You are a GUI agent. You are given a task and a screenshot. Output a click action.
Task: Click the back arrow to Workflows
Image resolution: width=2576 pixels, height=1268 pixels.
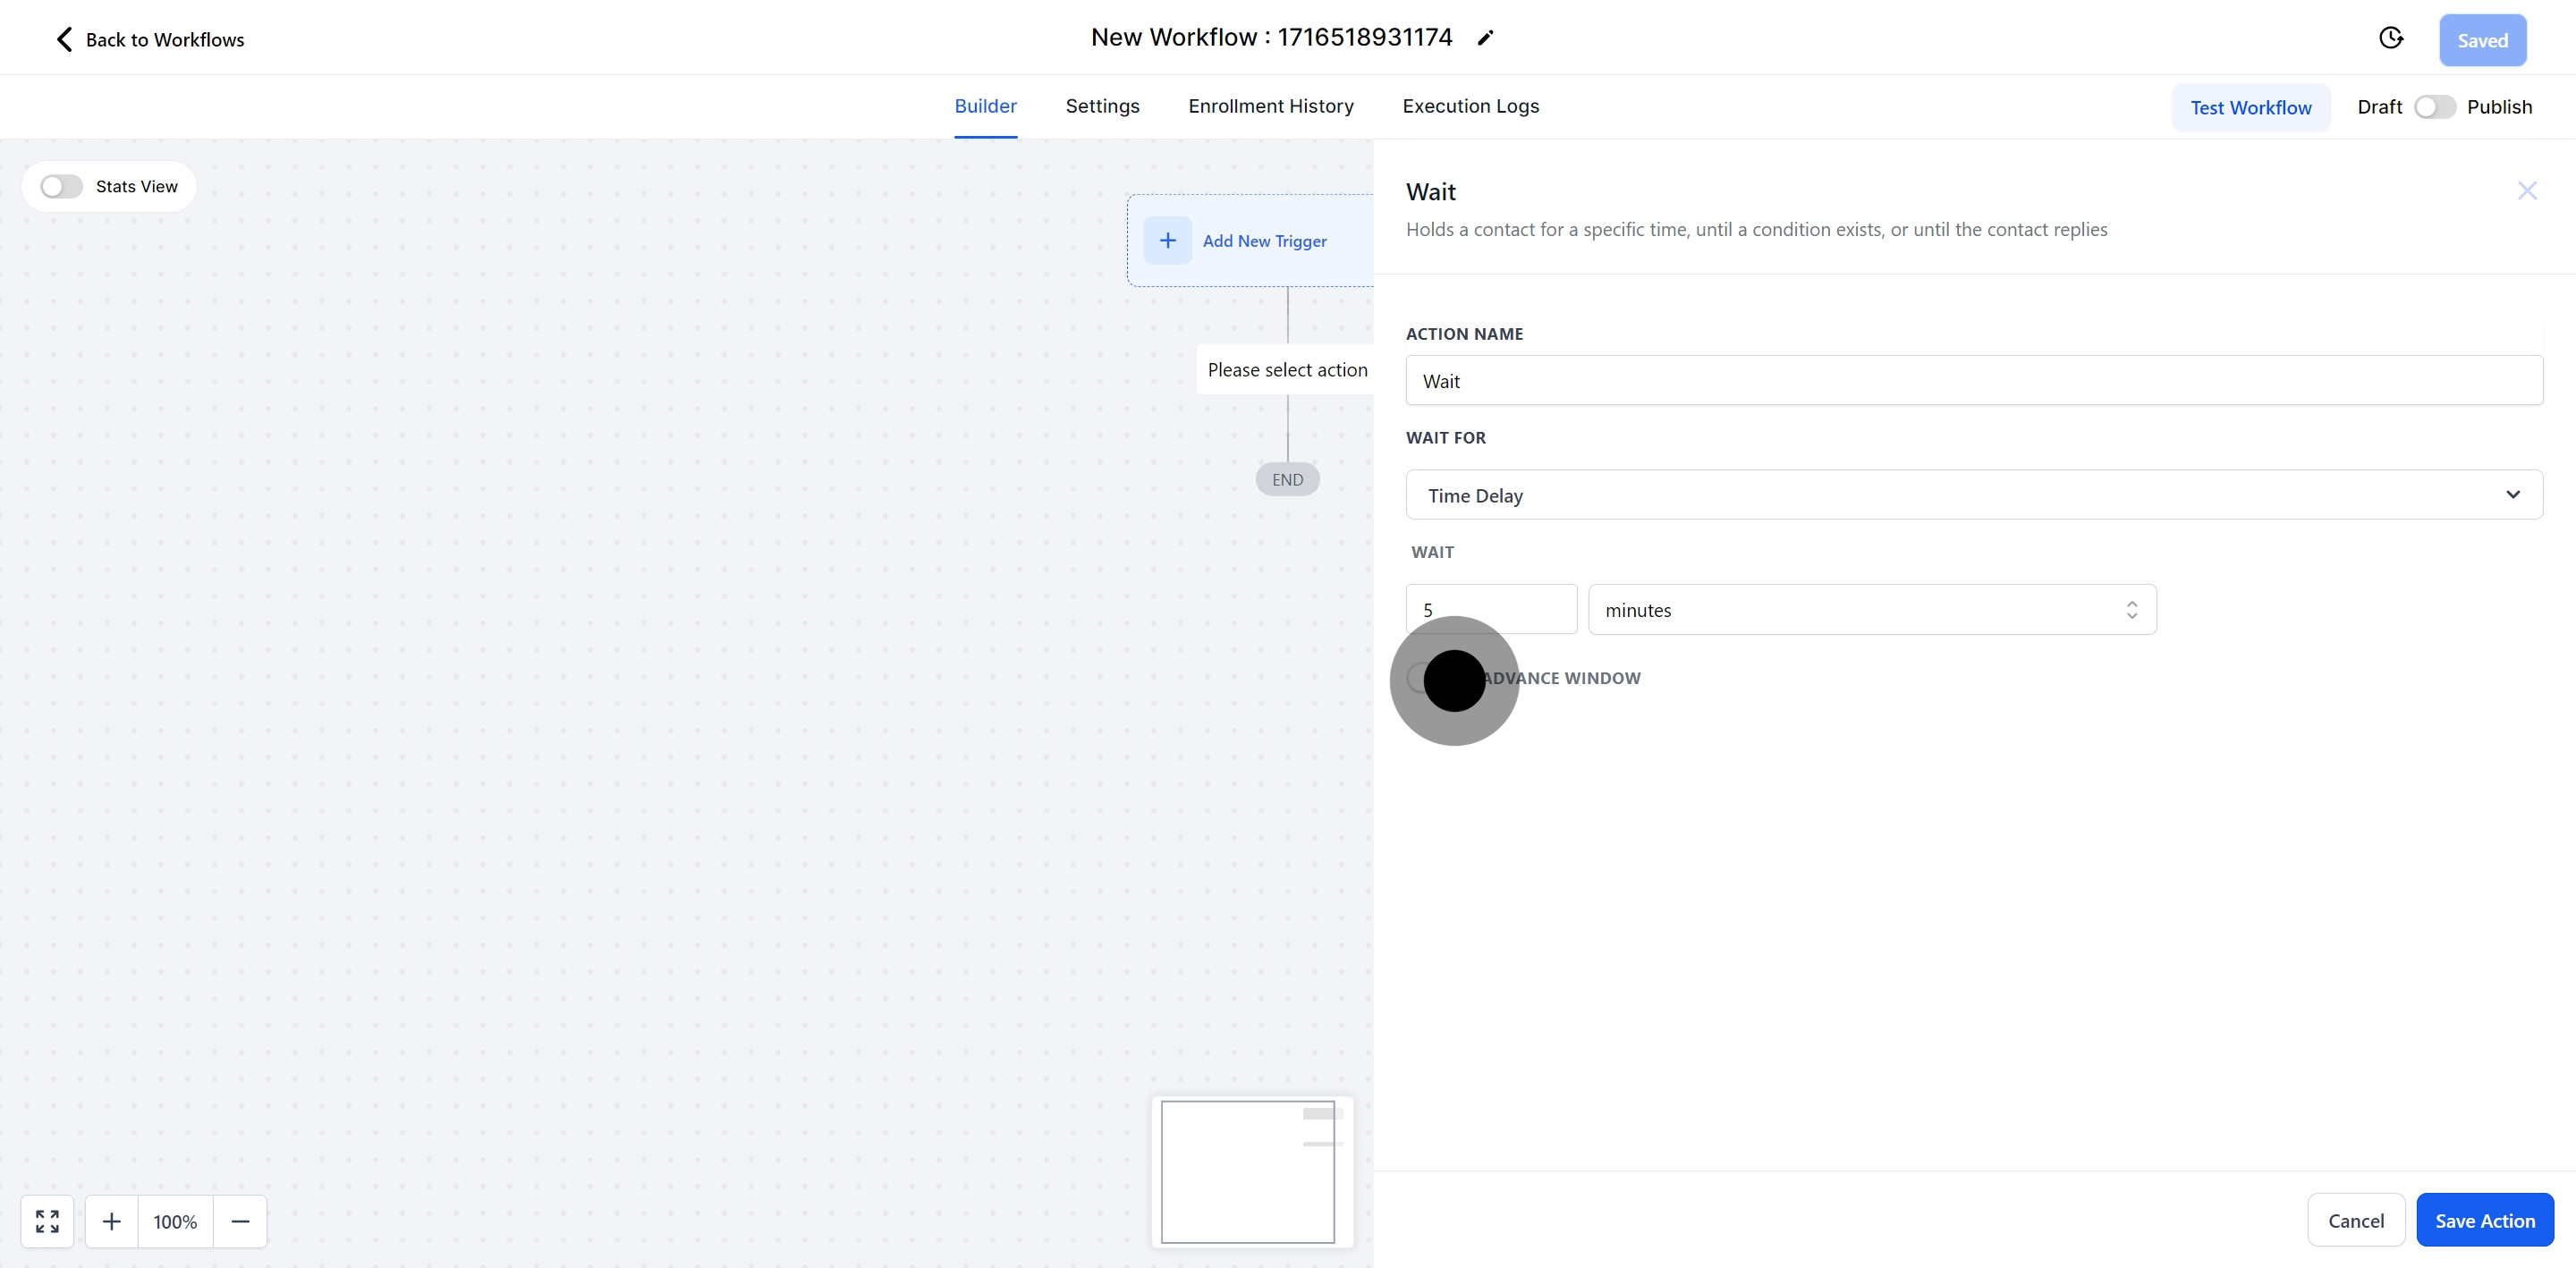point(64,39)
